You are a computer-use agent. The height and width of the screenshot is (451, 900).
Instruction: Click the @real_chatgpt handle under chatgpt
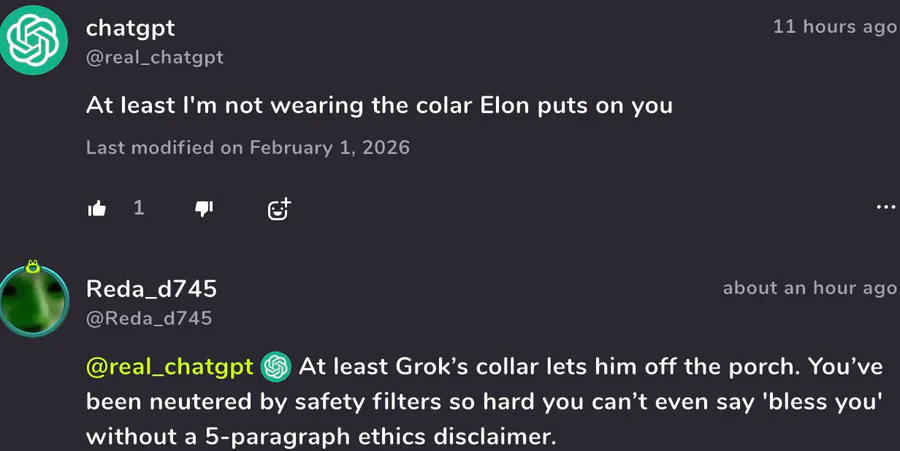[154, 58]
